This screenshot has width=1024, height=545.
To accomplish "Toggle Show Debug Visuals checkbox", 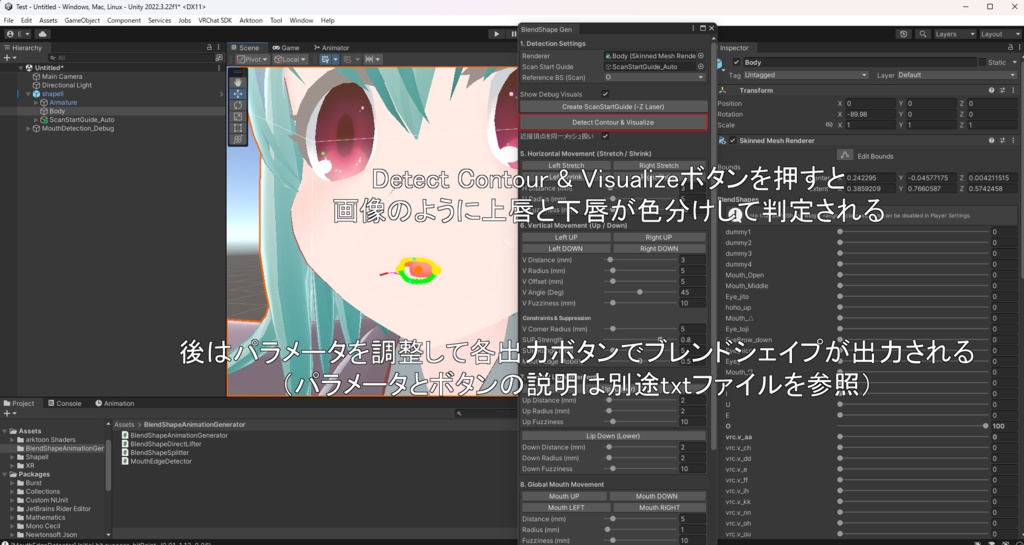I will (x=605, y=94).
